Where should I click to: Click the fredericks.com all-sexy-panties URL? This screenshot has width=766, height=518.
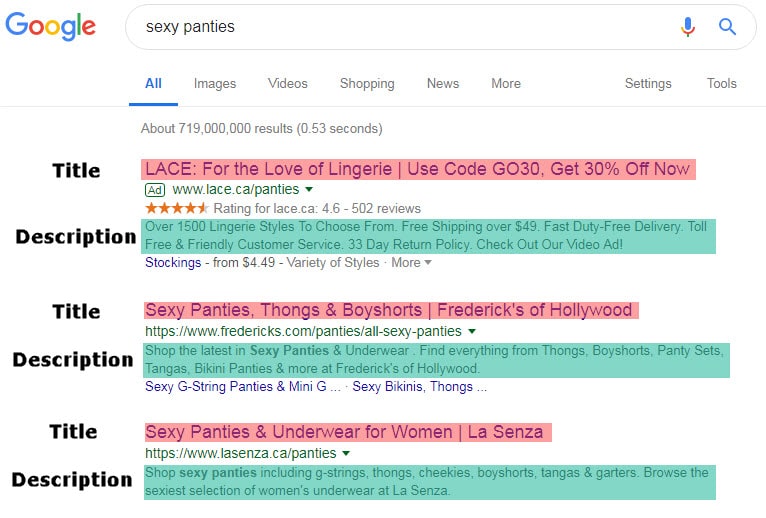(x=303, y=331)
